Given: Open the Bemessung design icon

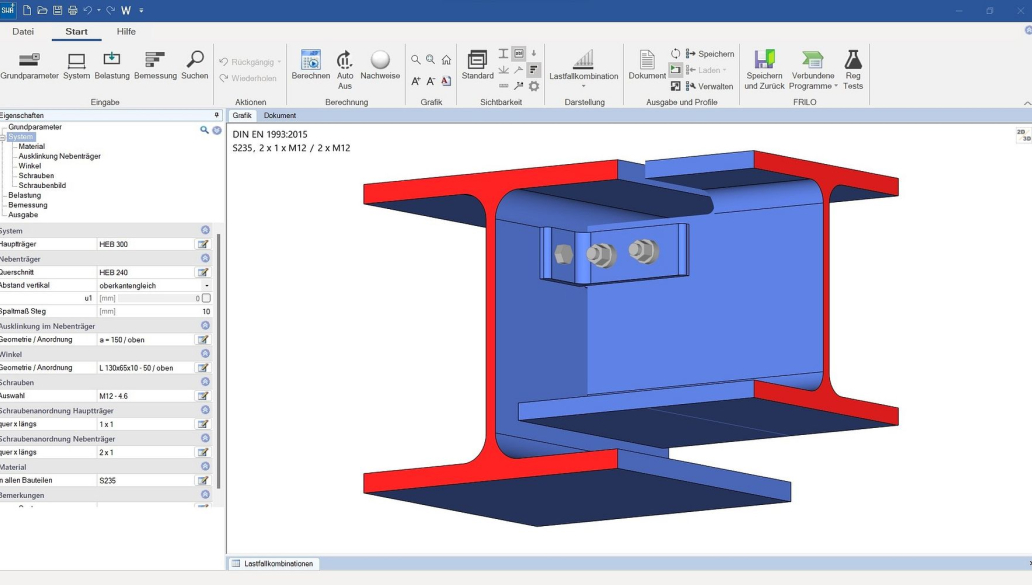Looking at the screenshot, I should coord(155,60).
